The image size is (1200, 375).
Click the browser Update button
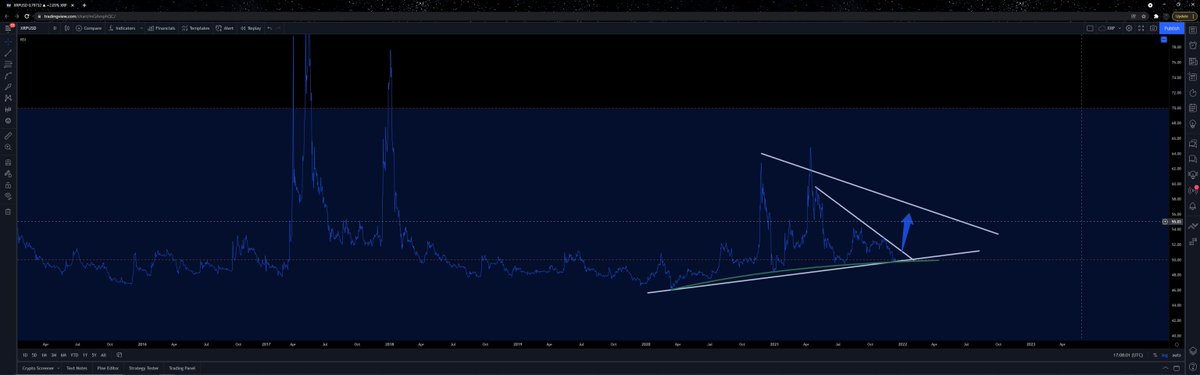point(1184,16)
